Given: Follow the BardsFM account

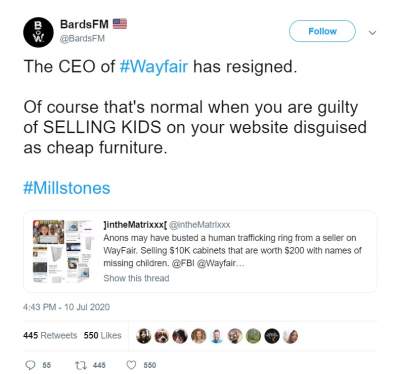Looking at the screenshot, I should pos(322,31).
